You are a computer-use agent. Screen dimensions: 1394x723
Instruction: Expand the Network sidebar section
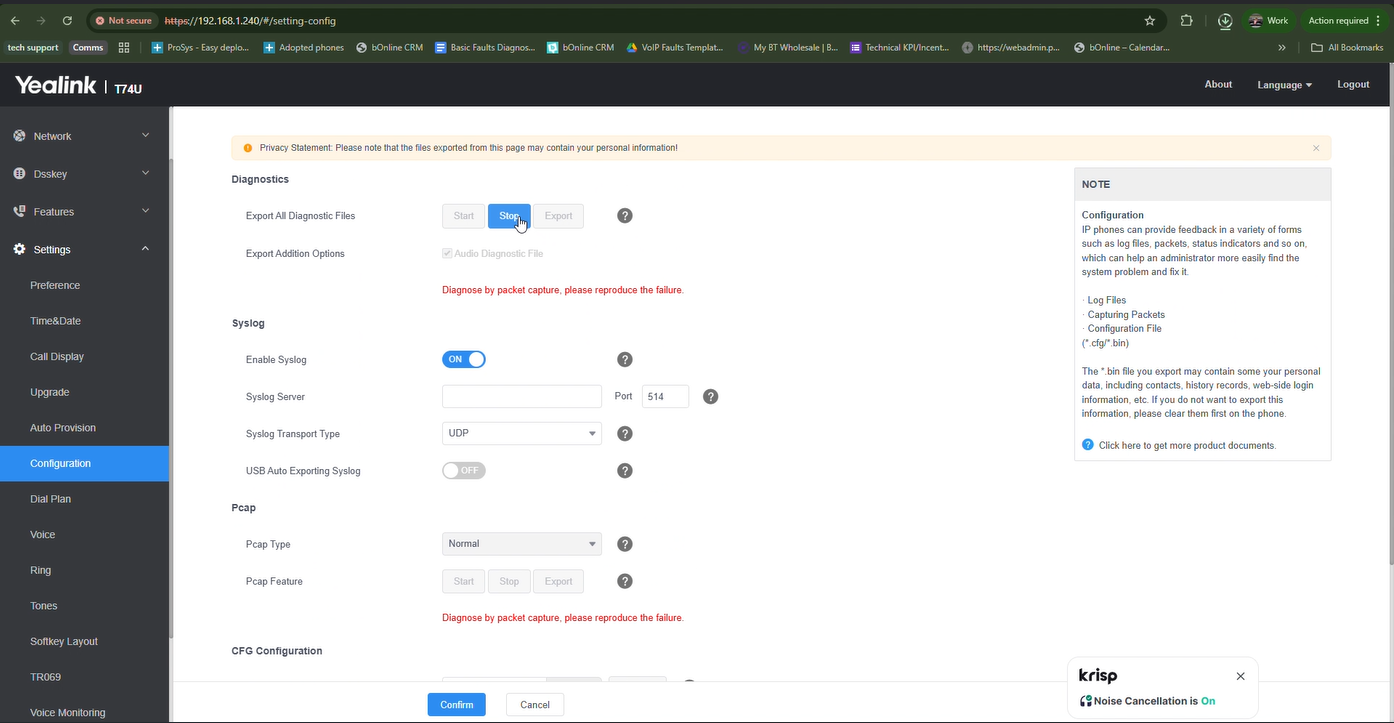click(x=84, y=136)
